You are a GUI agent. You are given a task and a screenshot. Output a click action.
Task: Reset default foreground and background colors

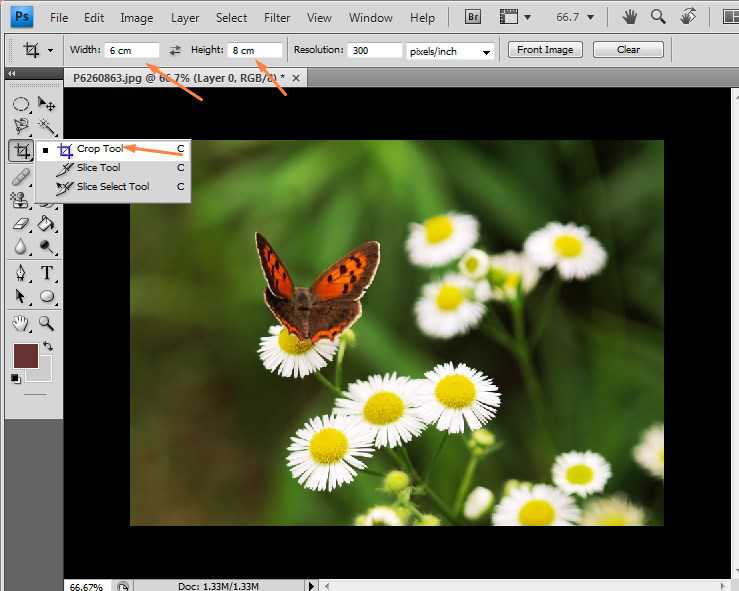pyautogui.click(x=16, y=378)
